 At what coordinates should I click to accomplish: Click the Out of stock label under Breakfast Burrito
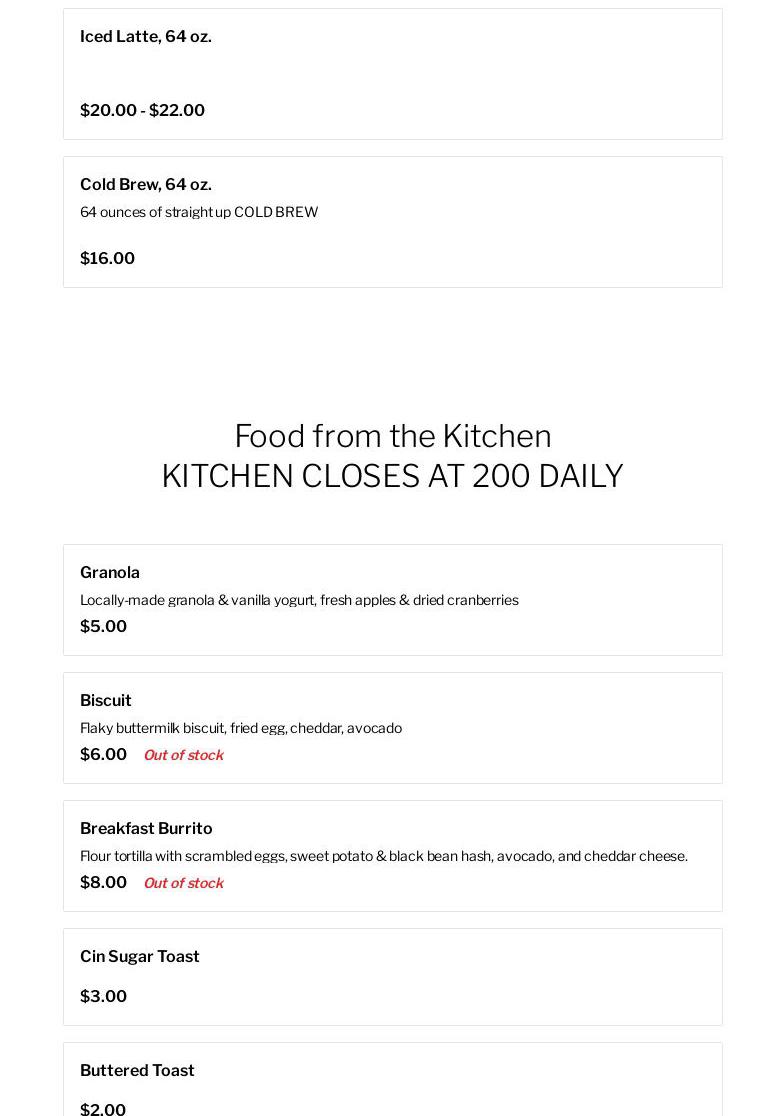183,883
